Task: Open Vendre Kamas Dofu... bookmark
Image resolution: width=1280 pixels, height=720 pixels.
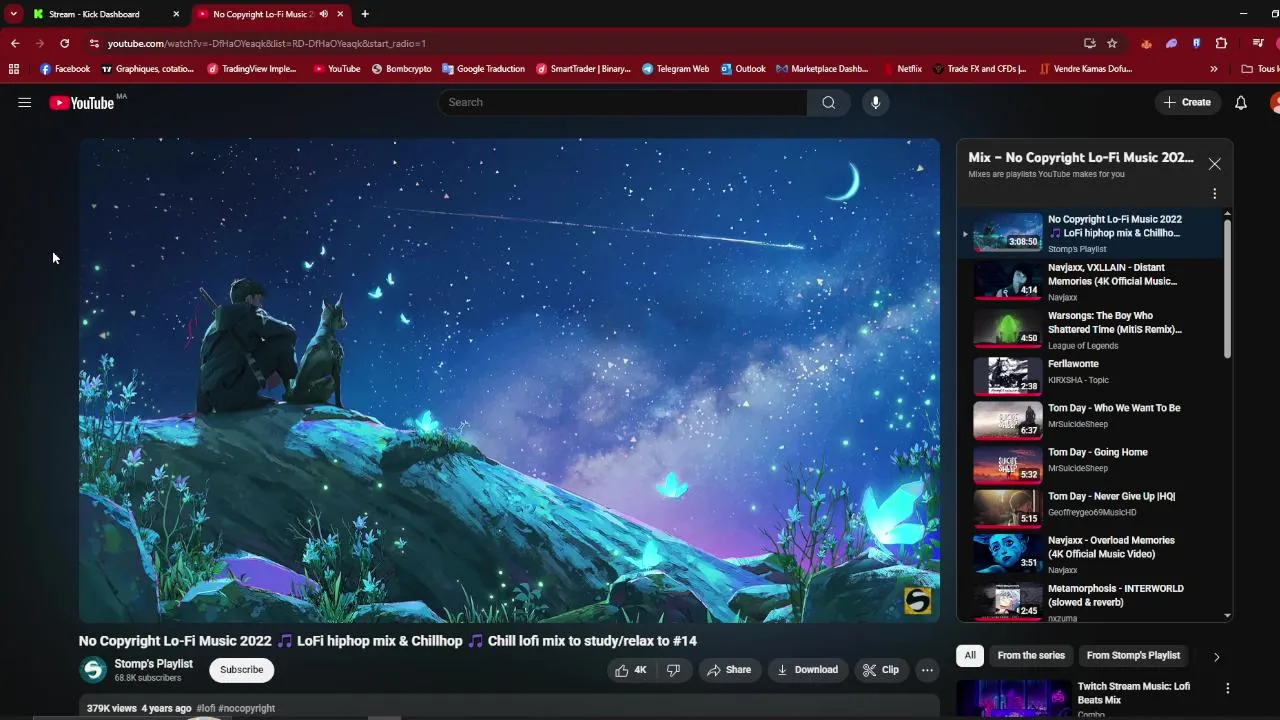Action: tap(1086, 69)
